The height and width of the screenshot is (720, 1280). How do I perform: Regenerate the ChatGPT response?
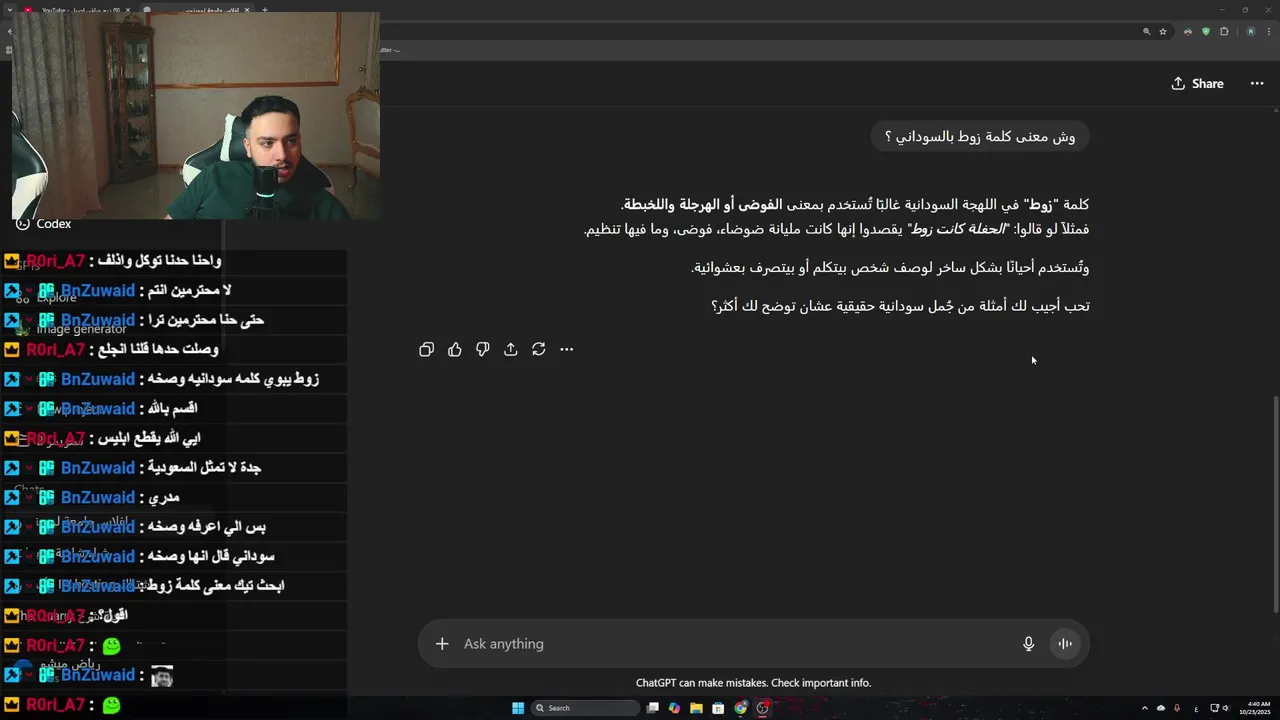539,349
